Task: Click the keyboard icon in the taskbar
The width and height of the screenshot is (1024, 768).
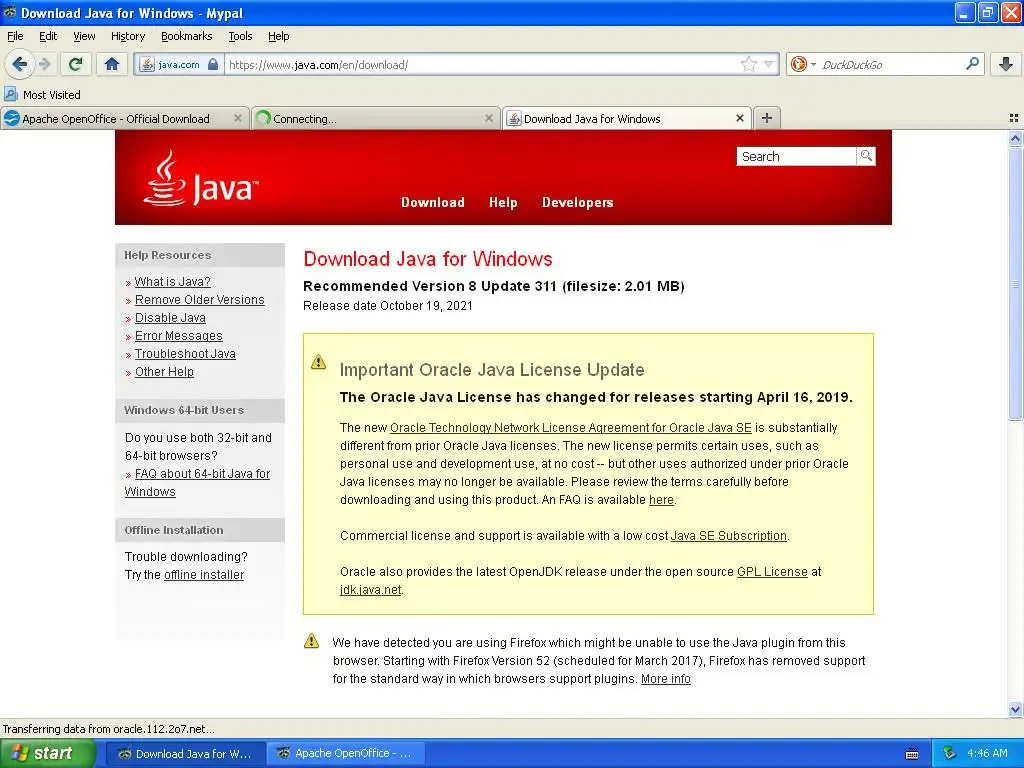Action: pyautogui.click(x=912, y=754)
